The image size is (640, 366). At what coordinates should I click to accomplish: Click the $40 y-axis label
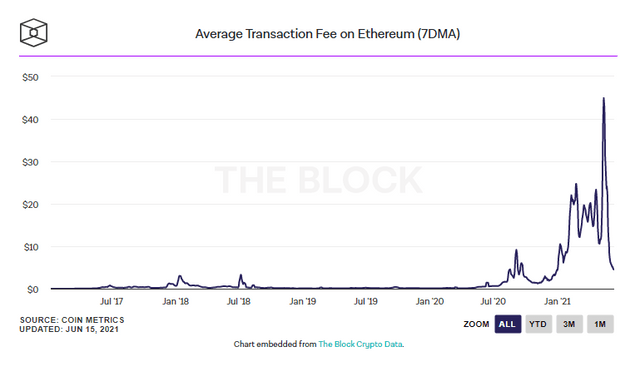coord(31,120)
